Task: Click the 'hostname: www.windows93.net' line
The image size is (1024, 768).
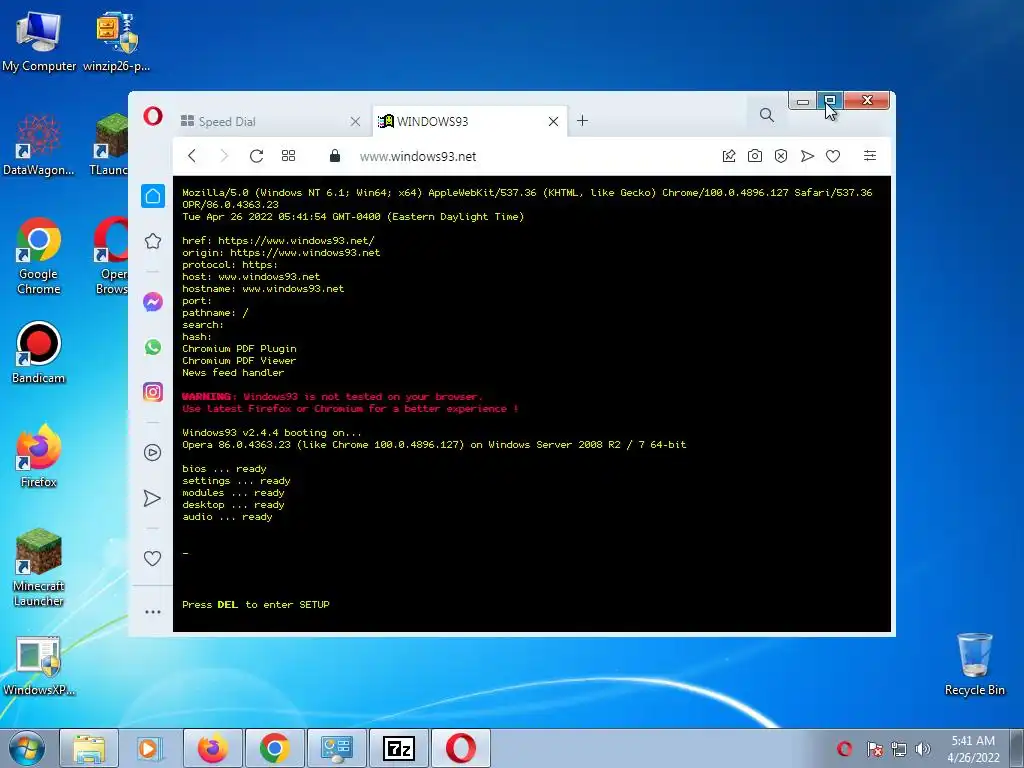Action: (x=263, y=289)
